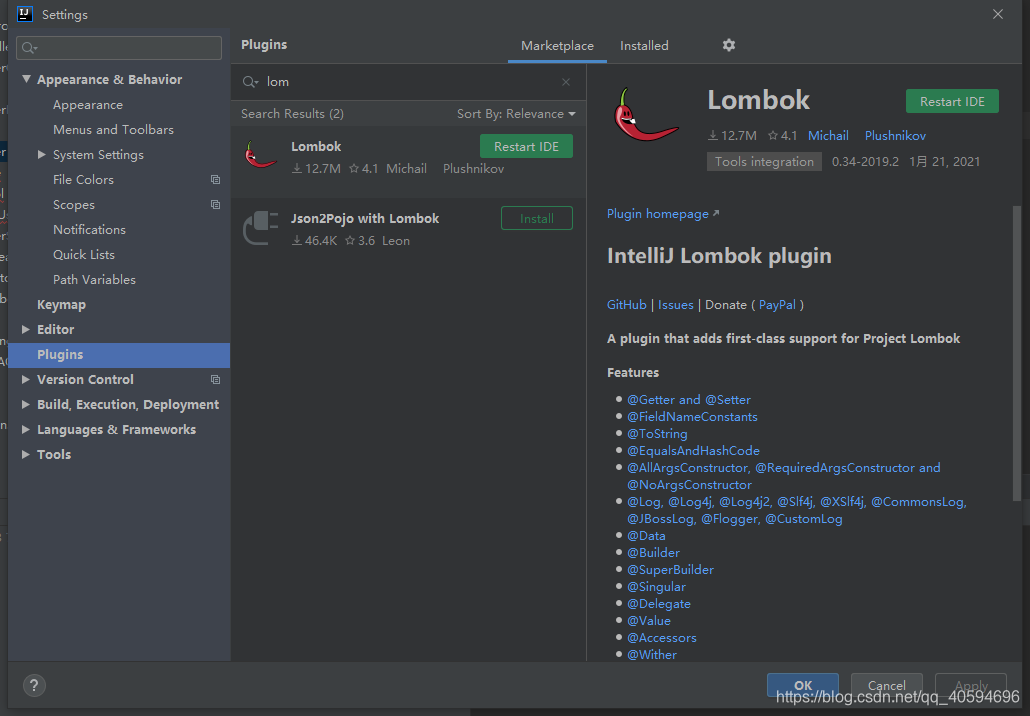The width and height of the screenshot is (1030, 716).
Task: Click the Lombok chili pepper icon in results
Action: (260, 155)
